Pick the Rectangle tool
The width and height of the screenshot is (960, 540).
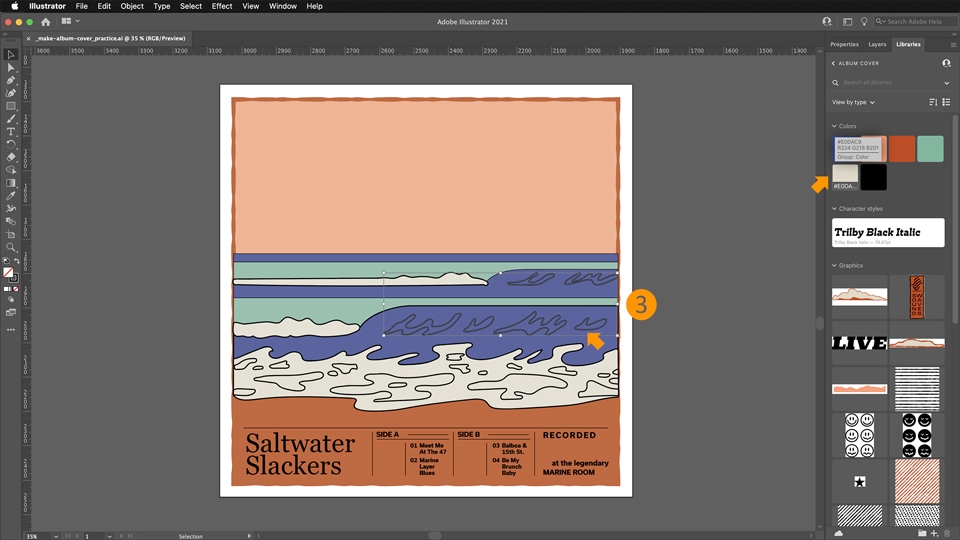(x=11, y=106)
